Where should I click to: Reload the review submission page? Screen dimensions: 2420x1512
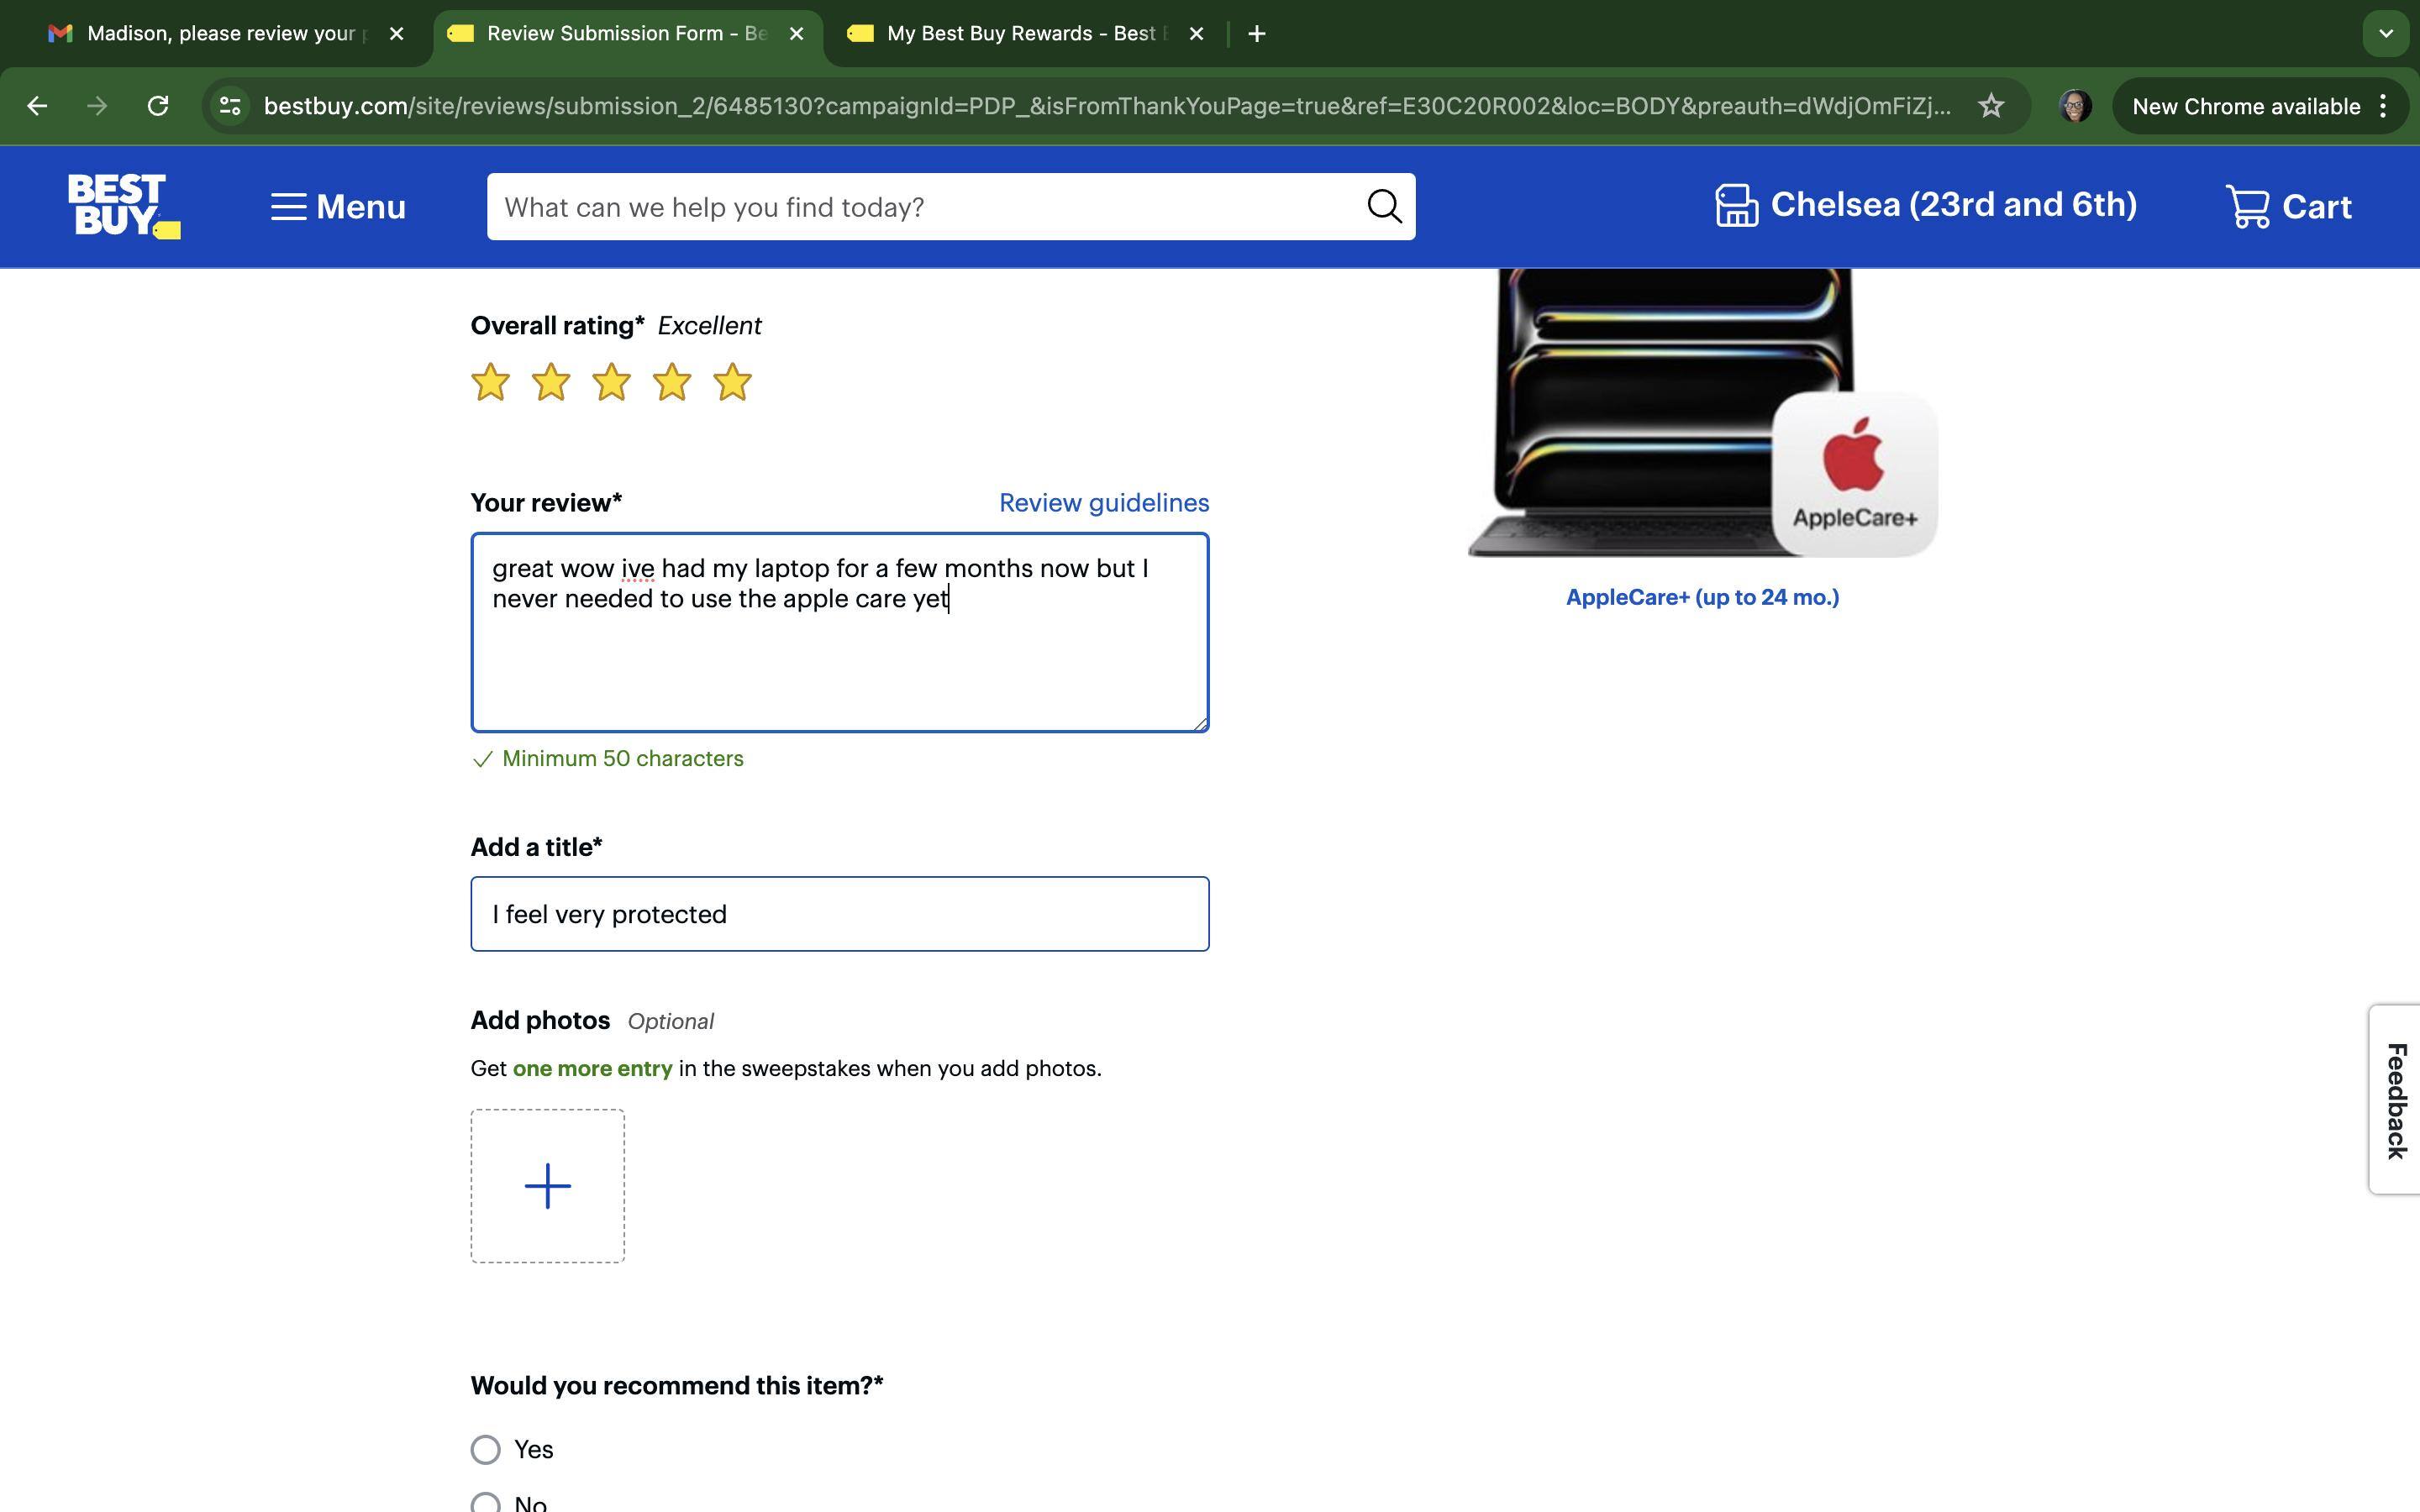click(157, 105)
